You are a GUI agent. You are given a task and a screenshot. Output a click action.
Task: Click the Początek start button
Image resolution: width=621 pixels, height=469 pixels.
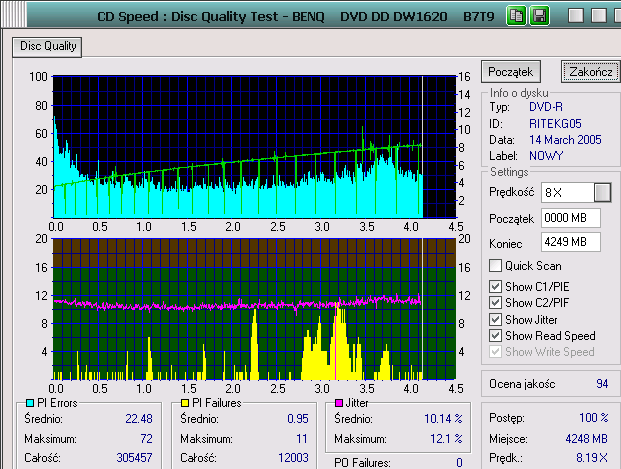click(x=511, y=72)
